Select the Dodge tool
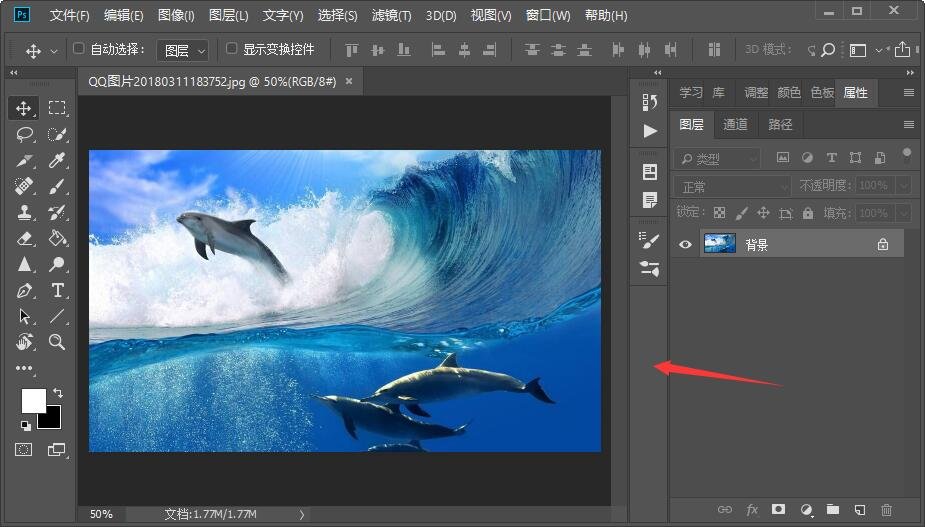This screenshot has width=925, height=527. (x=57, y=264)
